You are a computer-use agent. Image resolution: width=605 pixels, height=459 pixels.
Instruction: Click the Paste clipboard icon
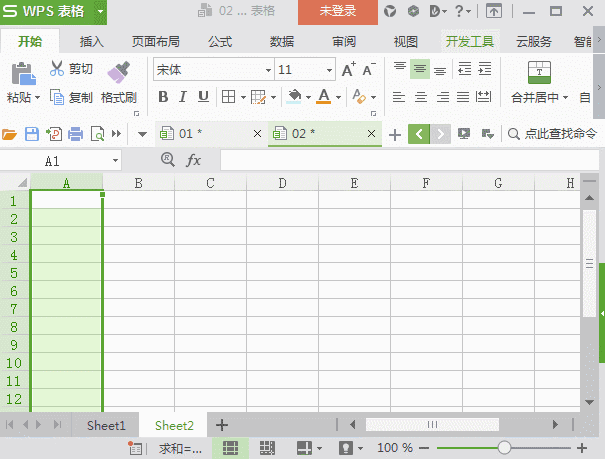pos(23,73)
